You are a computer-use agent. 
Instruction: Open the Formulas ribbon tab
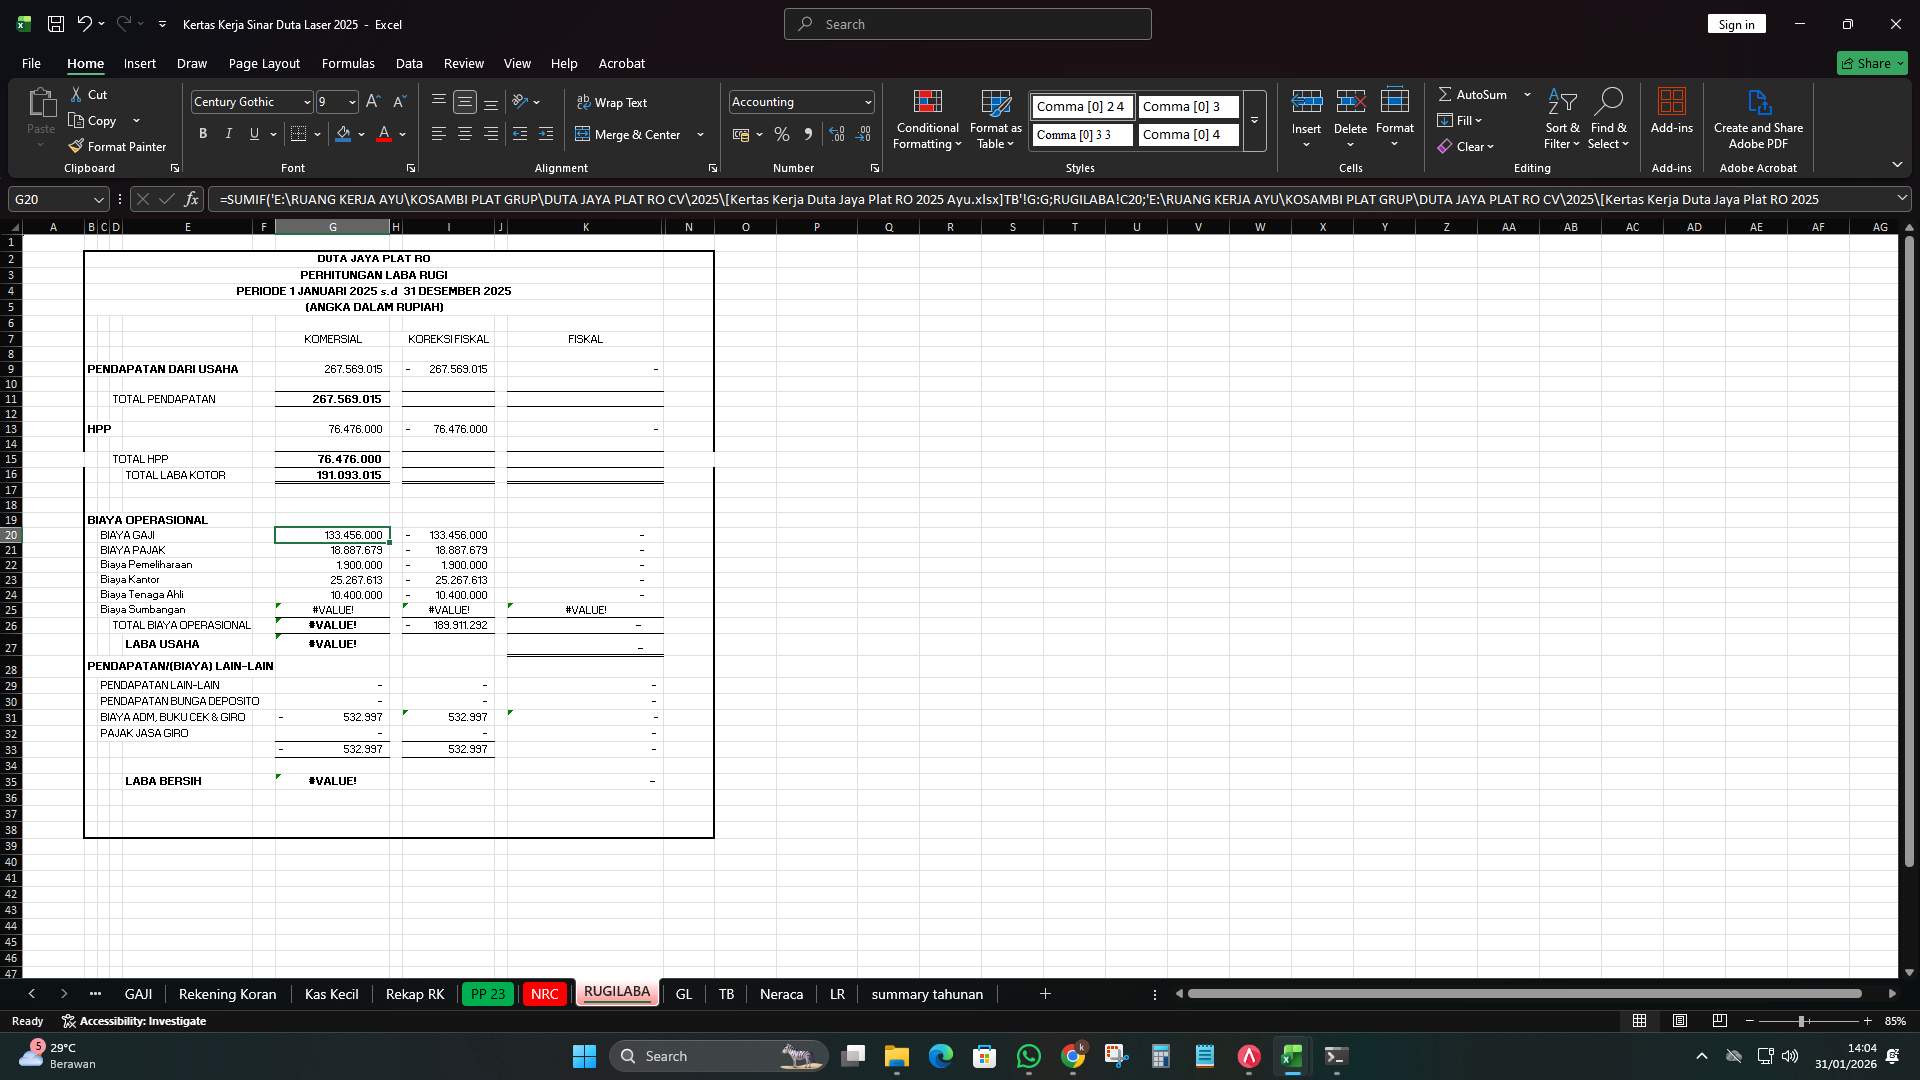pos(348,63)
